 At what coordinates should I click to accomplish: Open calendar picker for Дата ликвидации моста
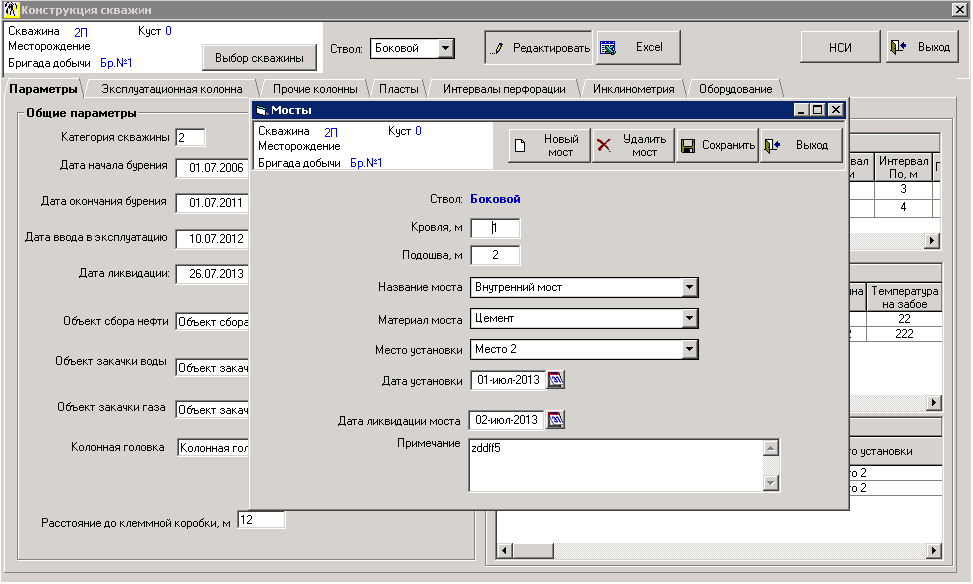[555, 420]
